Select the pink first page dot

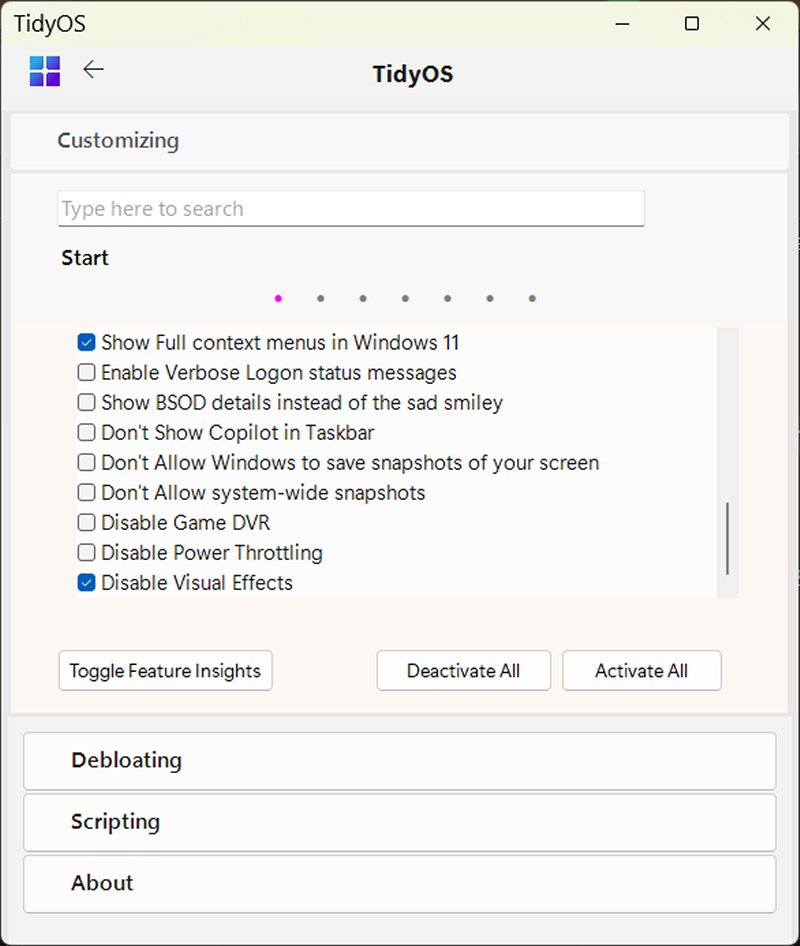278,298
